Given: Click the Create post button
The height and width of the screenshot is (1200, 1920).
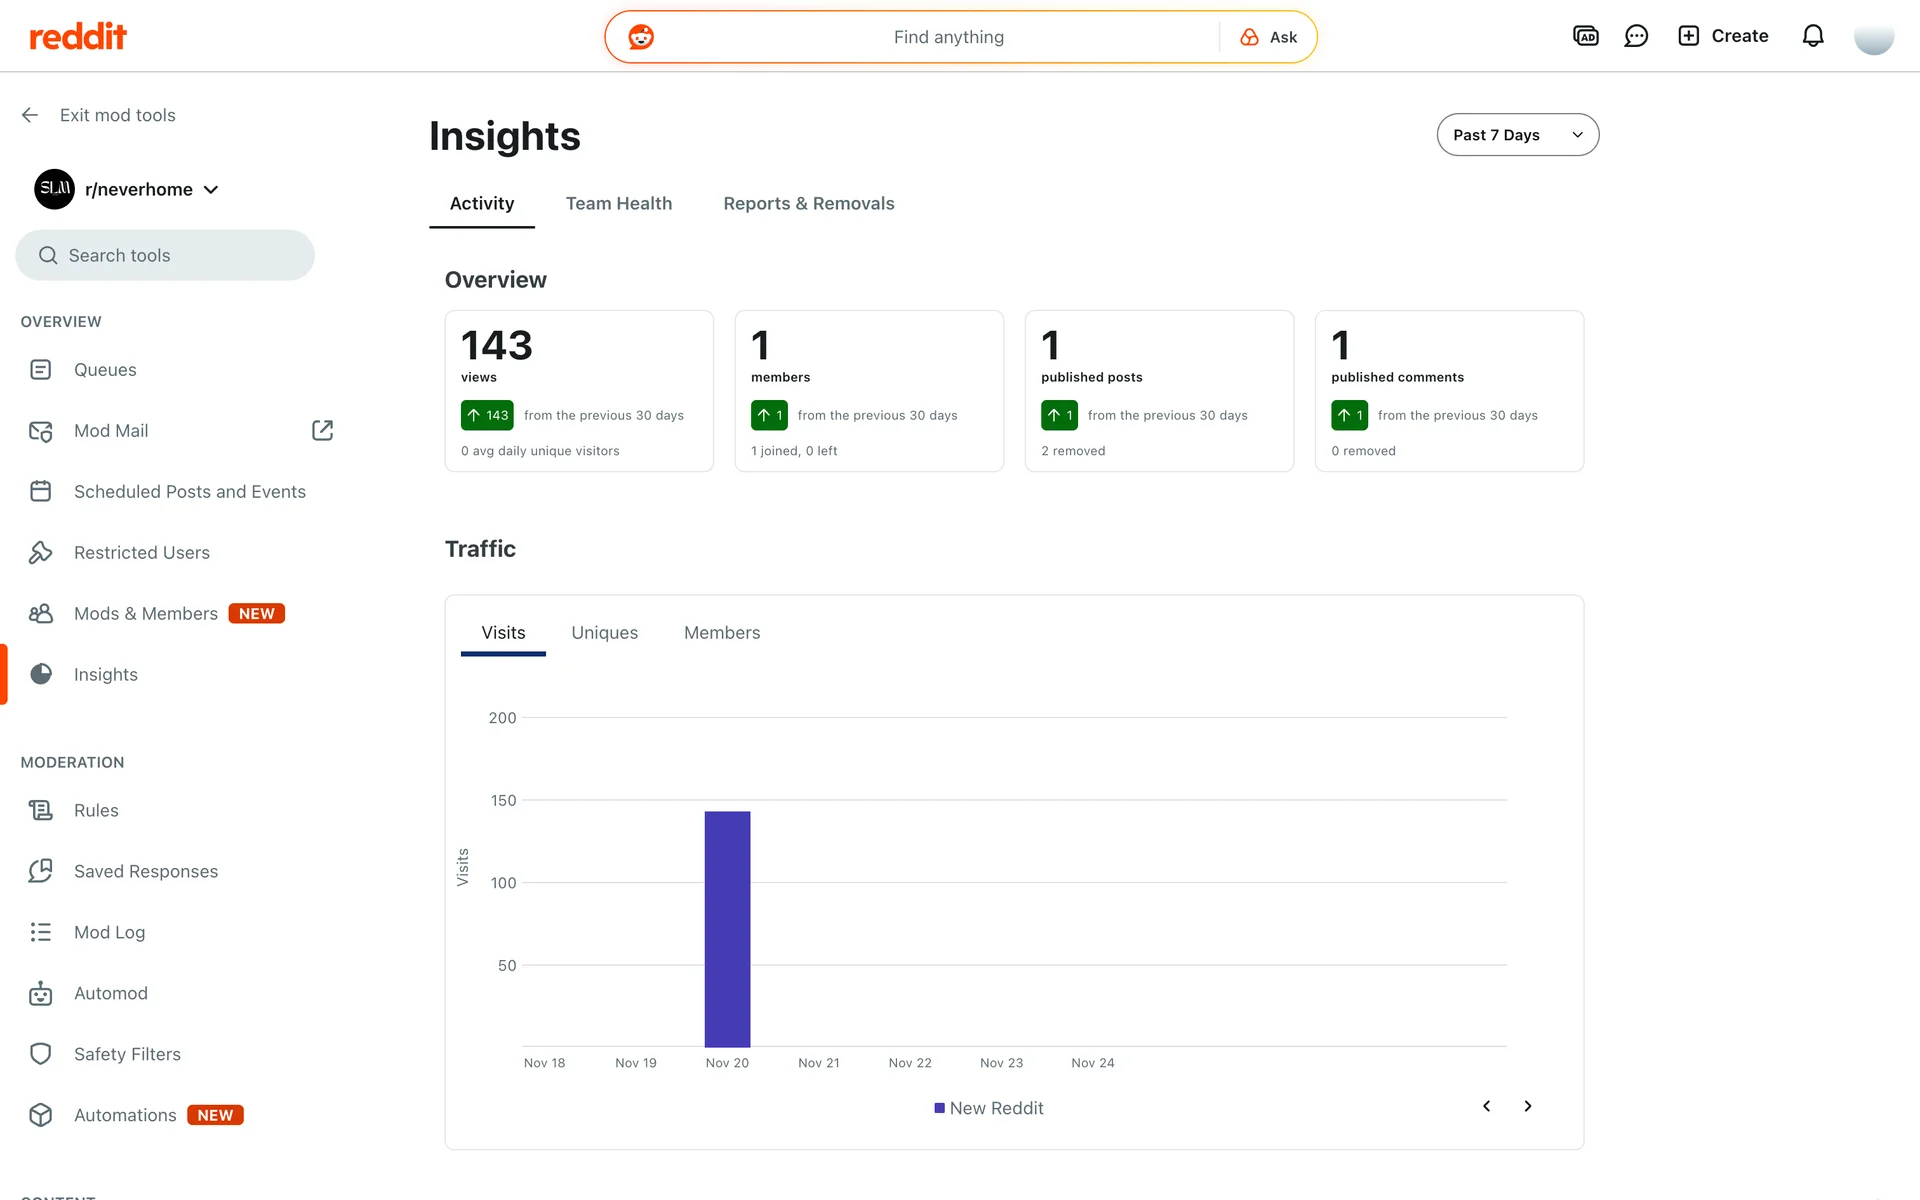Looking at the screenshot, I should [1723, 36].
